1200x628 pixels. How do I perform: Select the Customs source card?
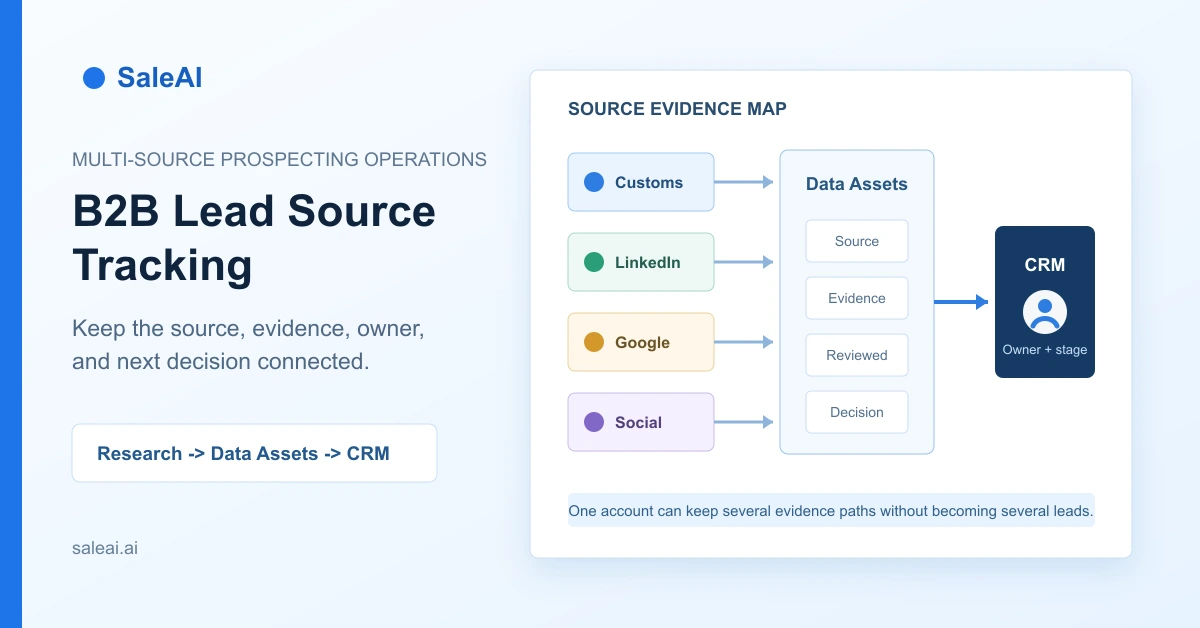641,182
